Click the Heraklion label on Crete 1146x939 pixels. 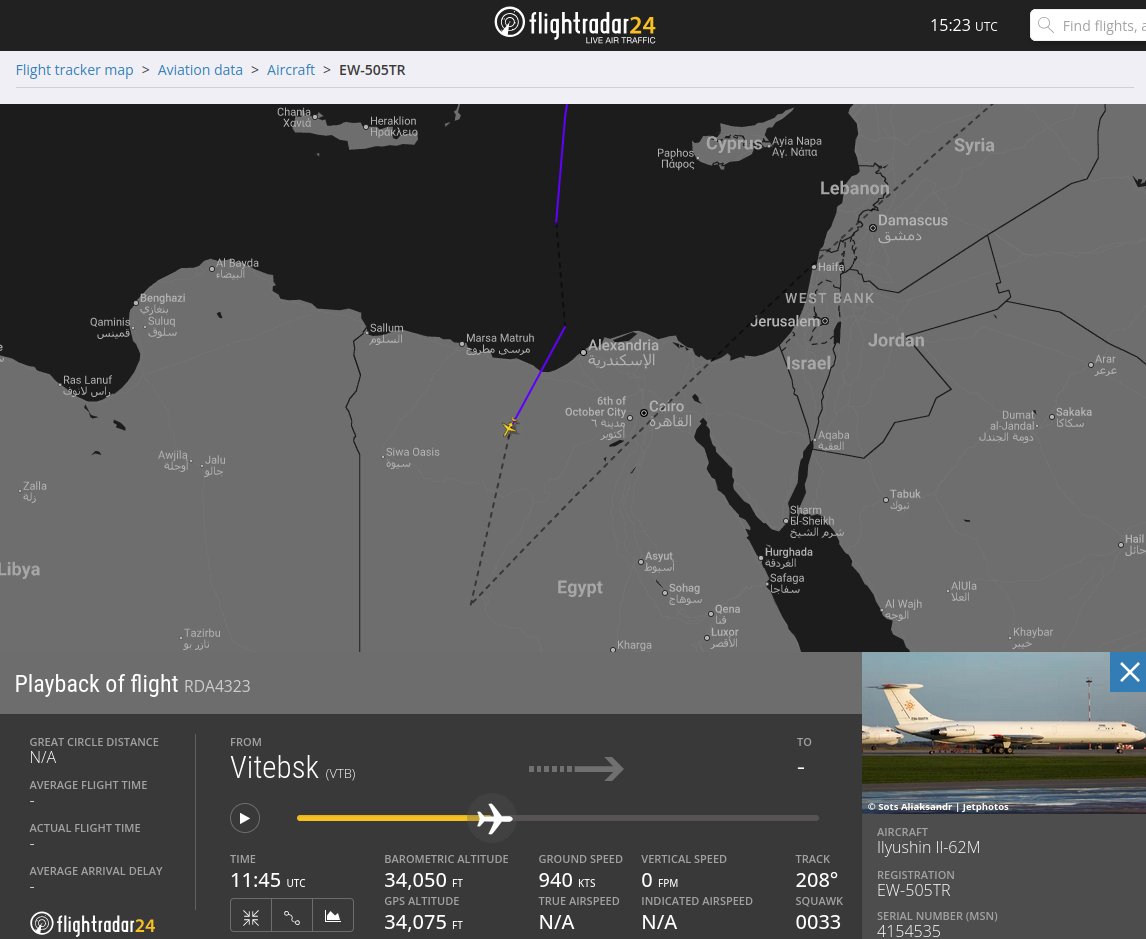coord(393,126)
